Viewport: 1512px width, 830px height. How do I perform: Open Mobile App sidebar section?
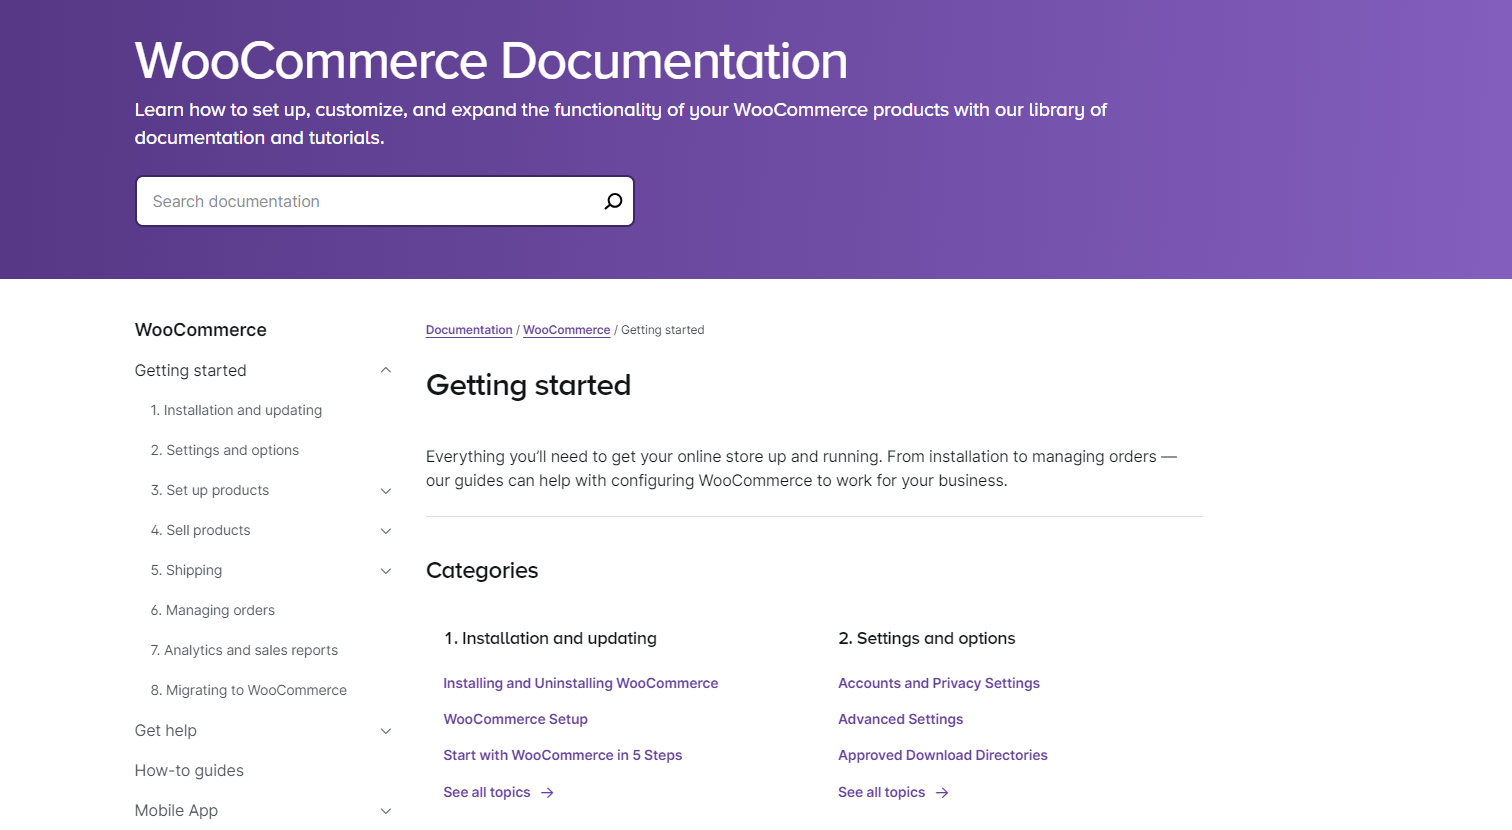(176, 810)
